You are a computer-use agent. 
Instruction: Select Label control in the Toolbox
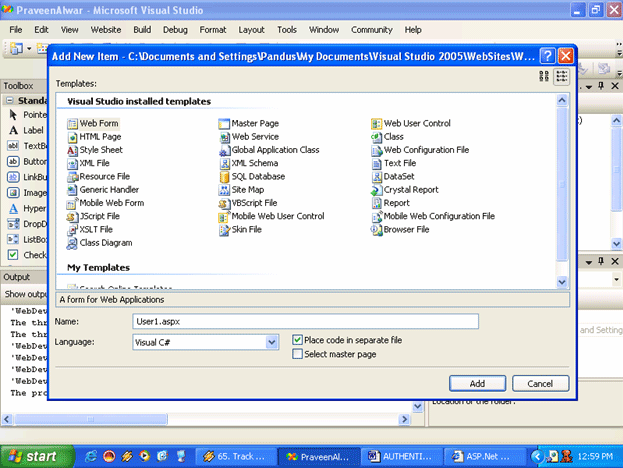(x=27, y=130)
